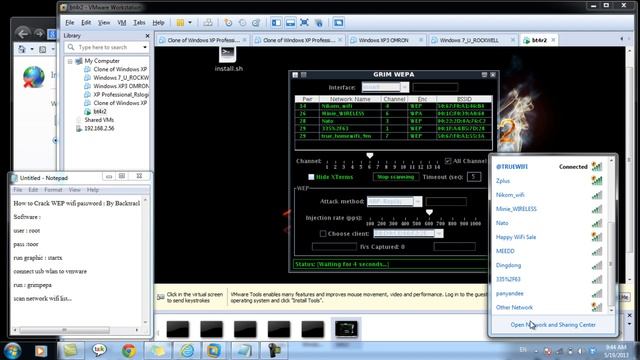Enter full screen mode via toolbar icon
Image resolution: width=640 pixels, height=360 pixels.
point(304,23)
